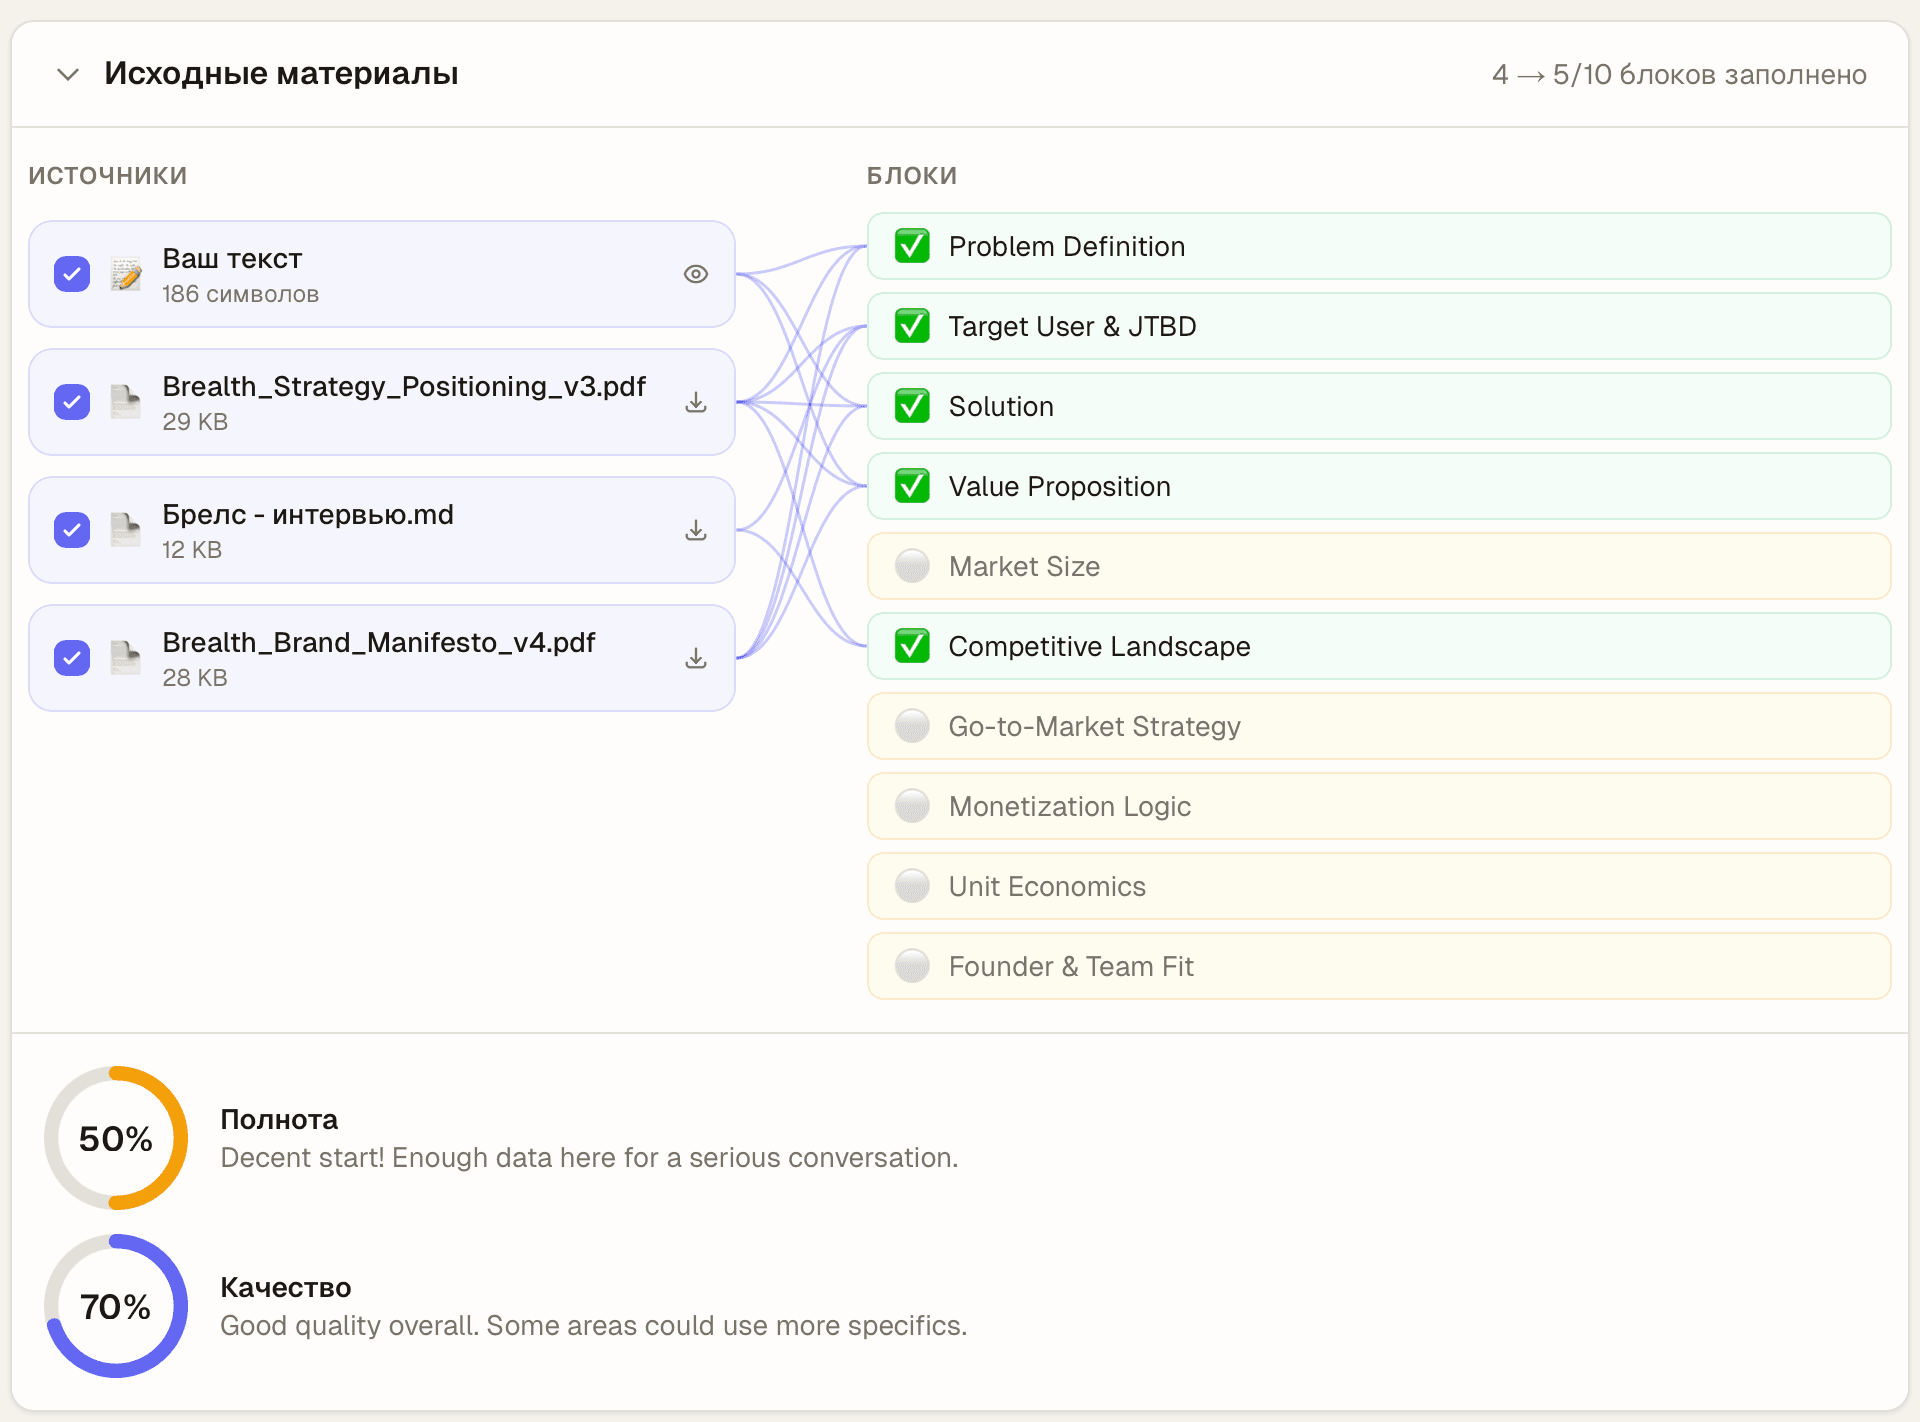This screenshot has height=1422, width=1920.
Task: Download Brealth_Strategy_Positioning_v3.pdf file
Action: coord(696,402)
